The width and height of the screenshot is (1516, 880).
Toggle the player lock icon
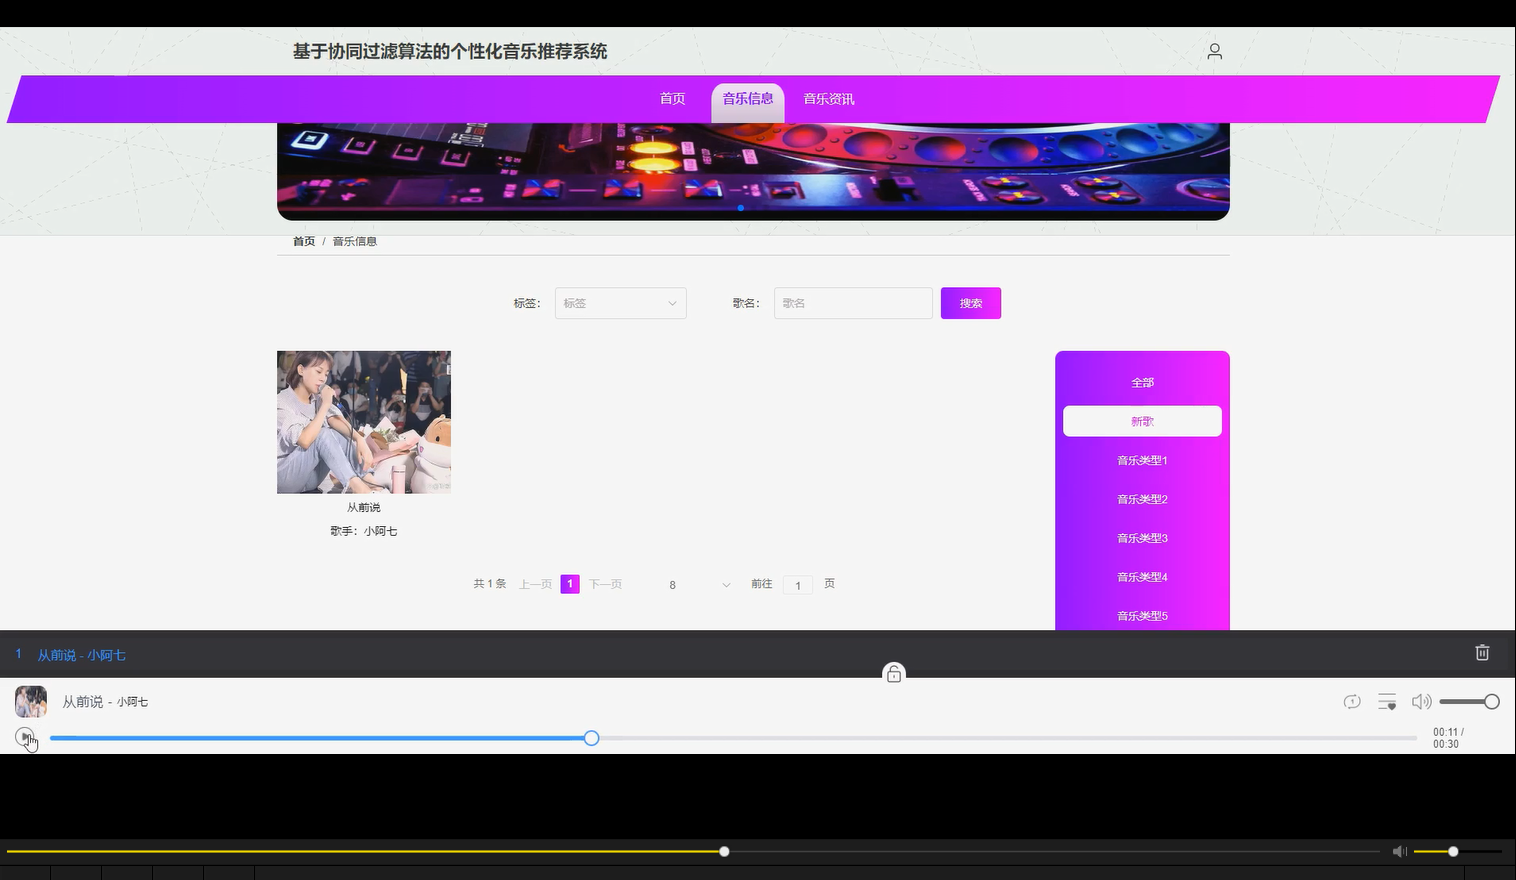coord(892,672)
